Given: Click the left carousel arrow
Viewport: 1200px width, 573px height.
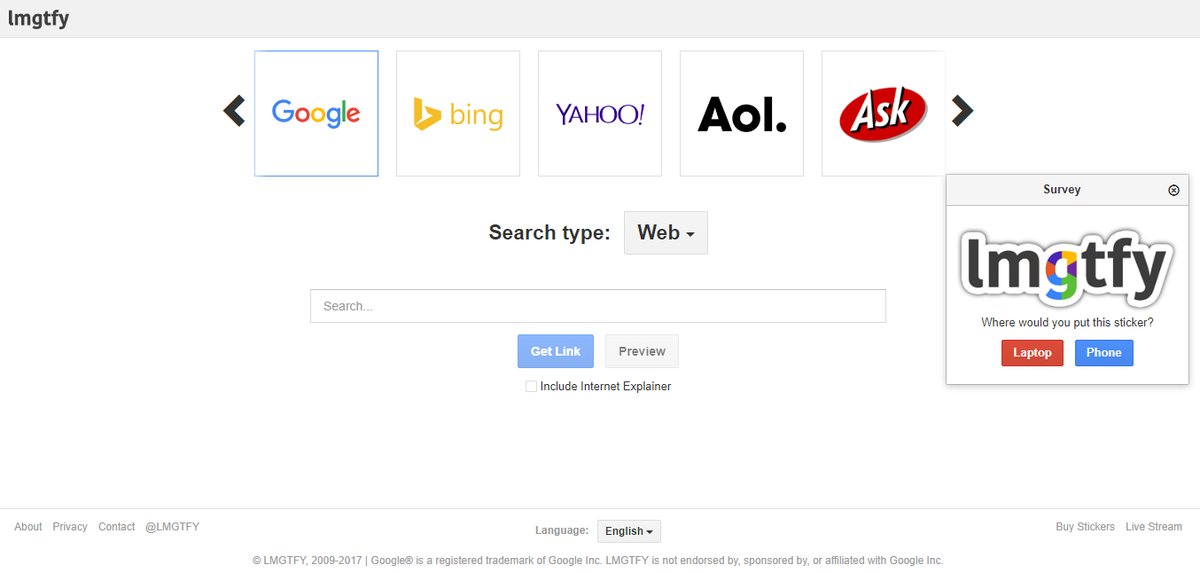Looking at the screenshot, I should (234, 111).
